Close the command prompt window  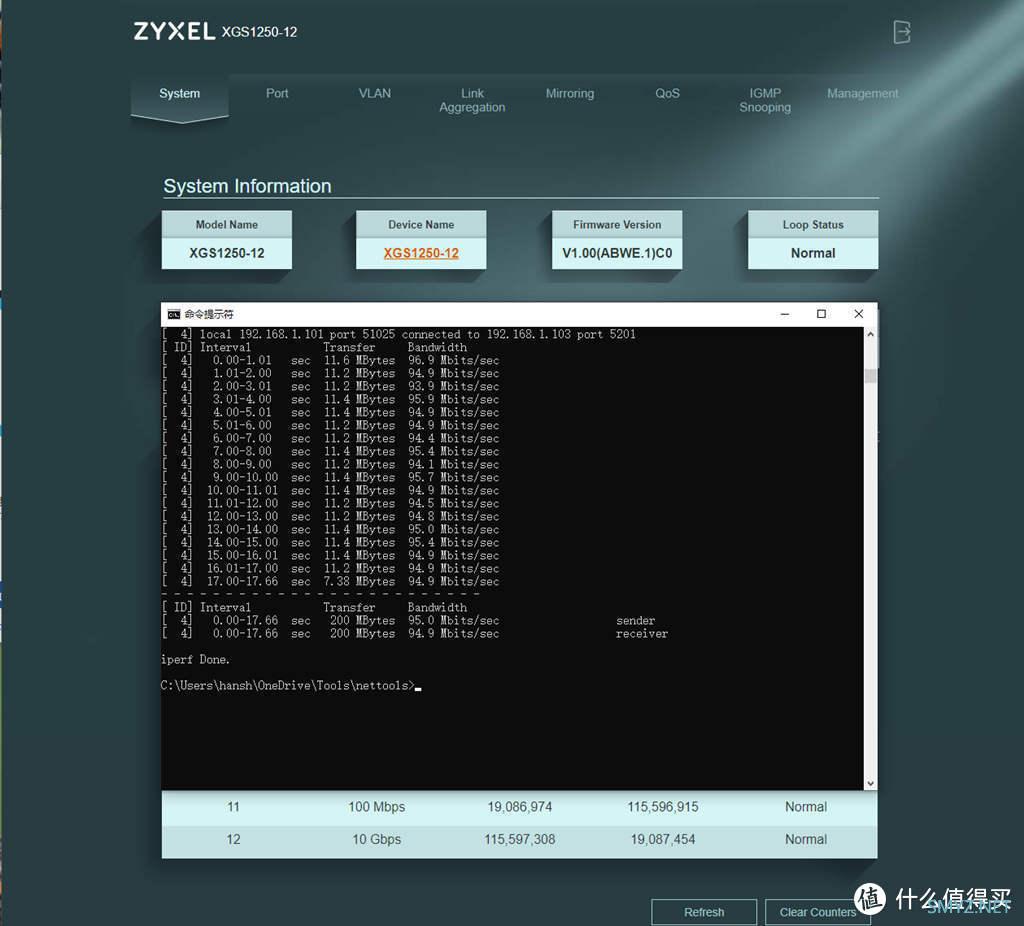point(859,314)
